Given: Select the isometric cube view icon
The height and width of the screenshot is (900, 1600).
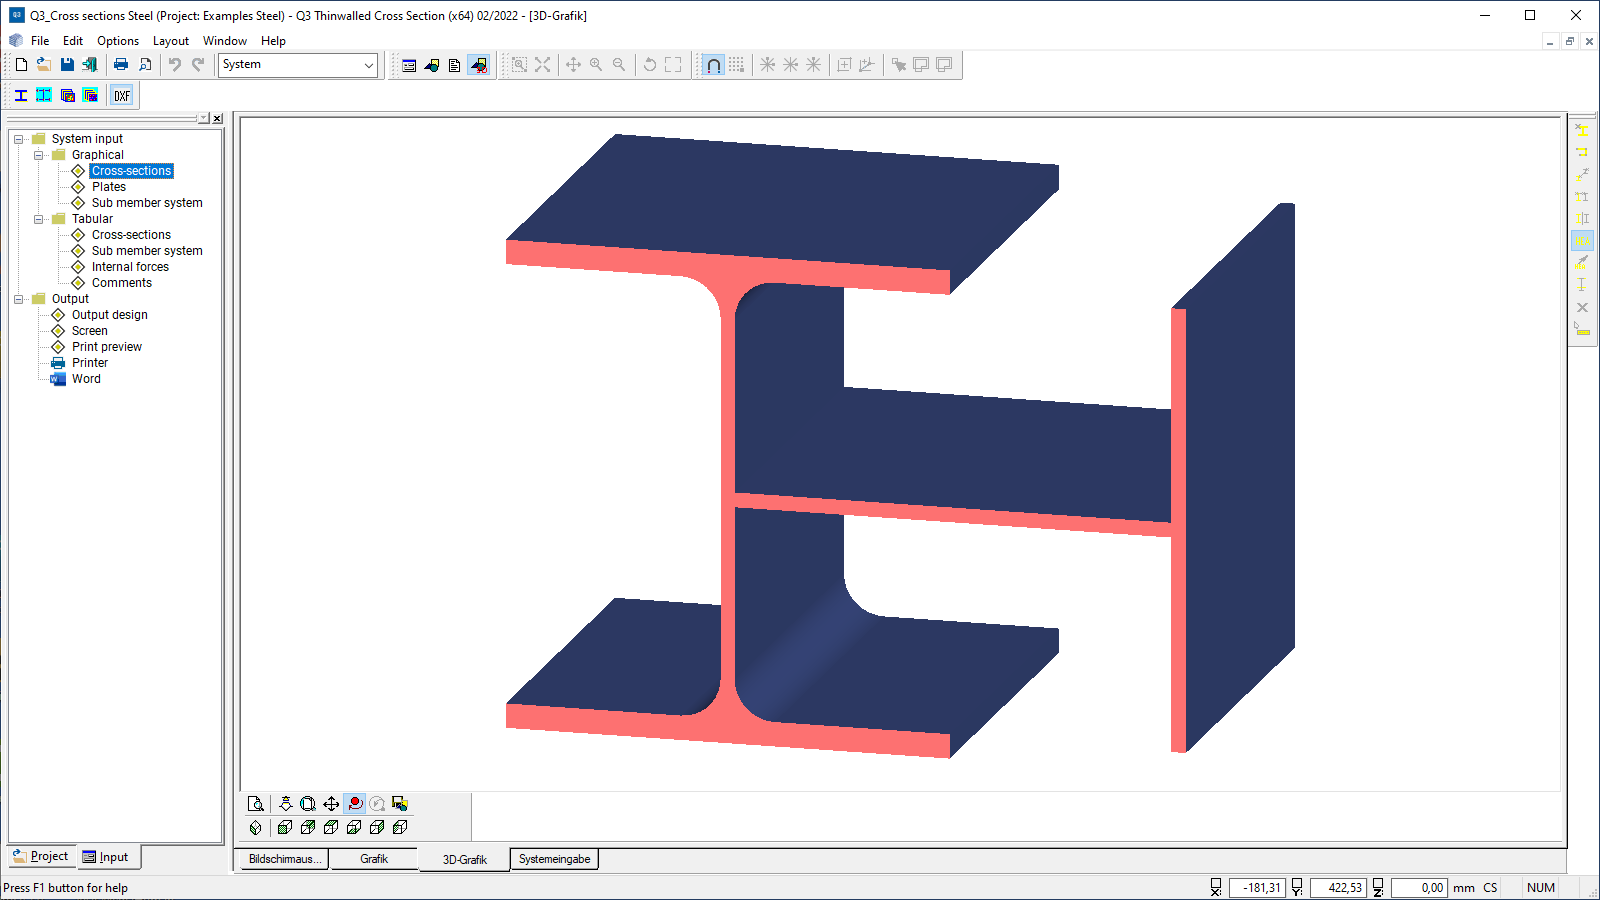Looking at the screenshot, I should [256, 827].
